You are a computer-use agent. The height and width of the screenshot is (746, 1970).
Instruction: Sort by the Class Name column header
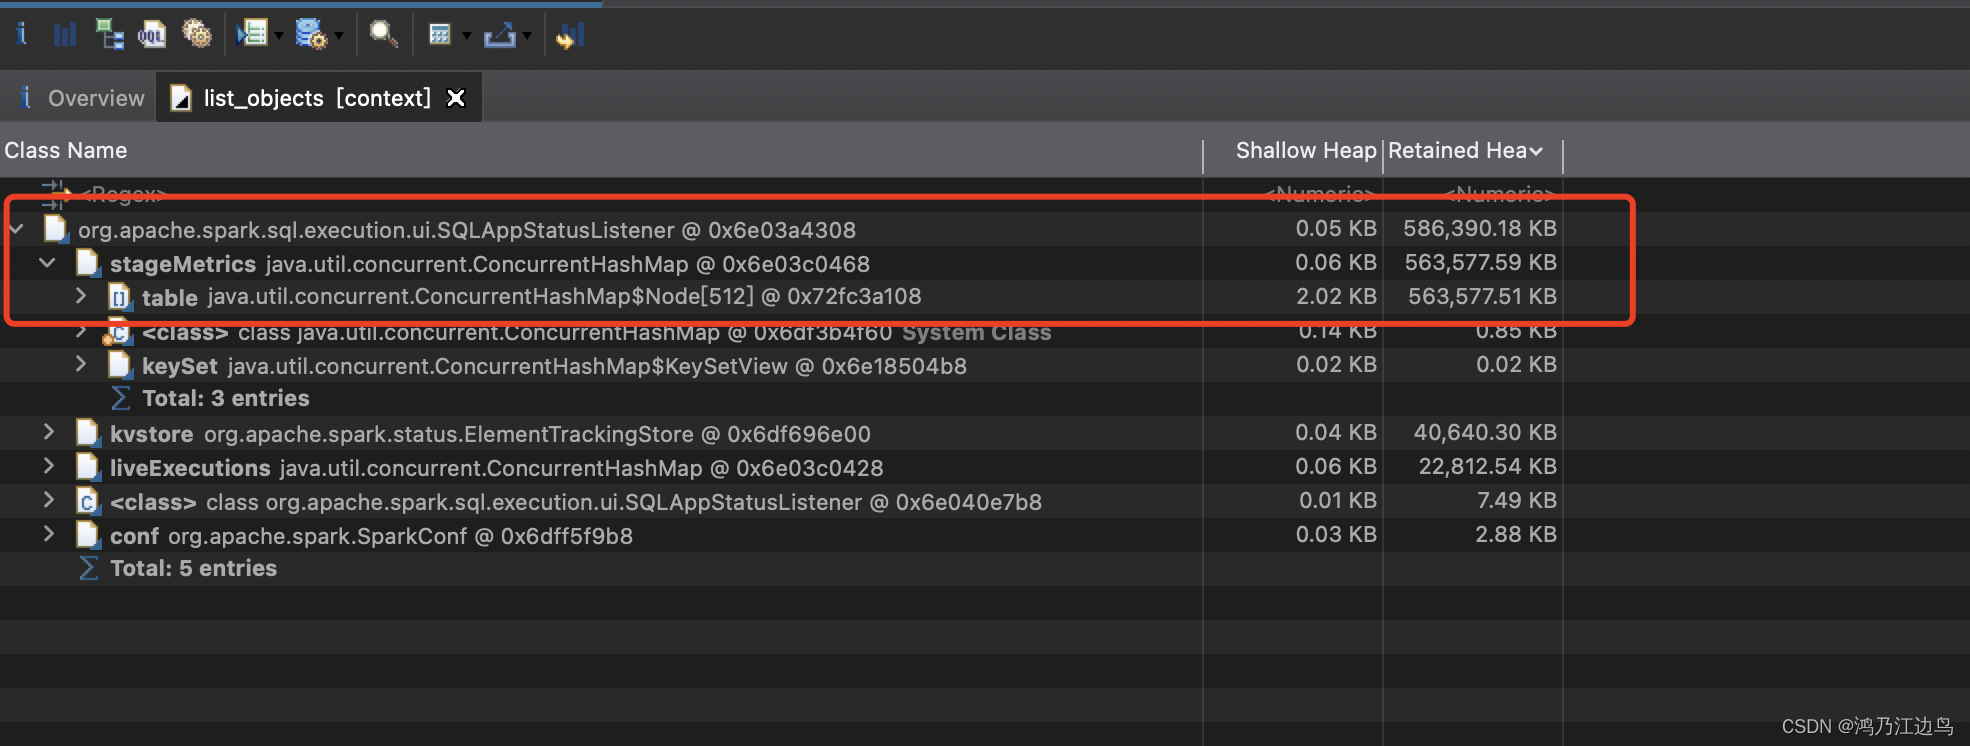click(x=66, y=151)
